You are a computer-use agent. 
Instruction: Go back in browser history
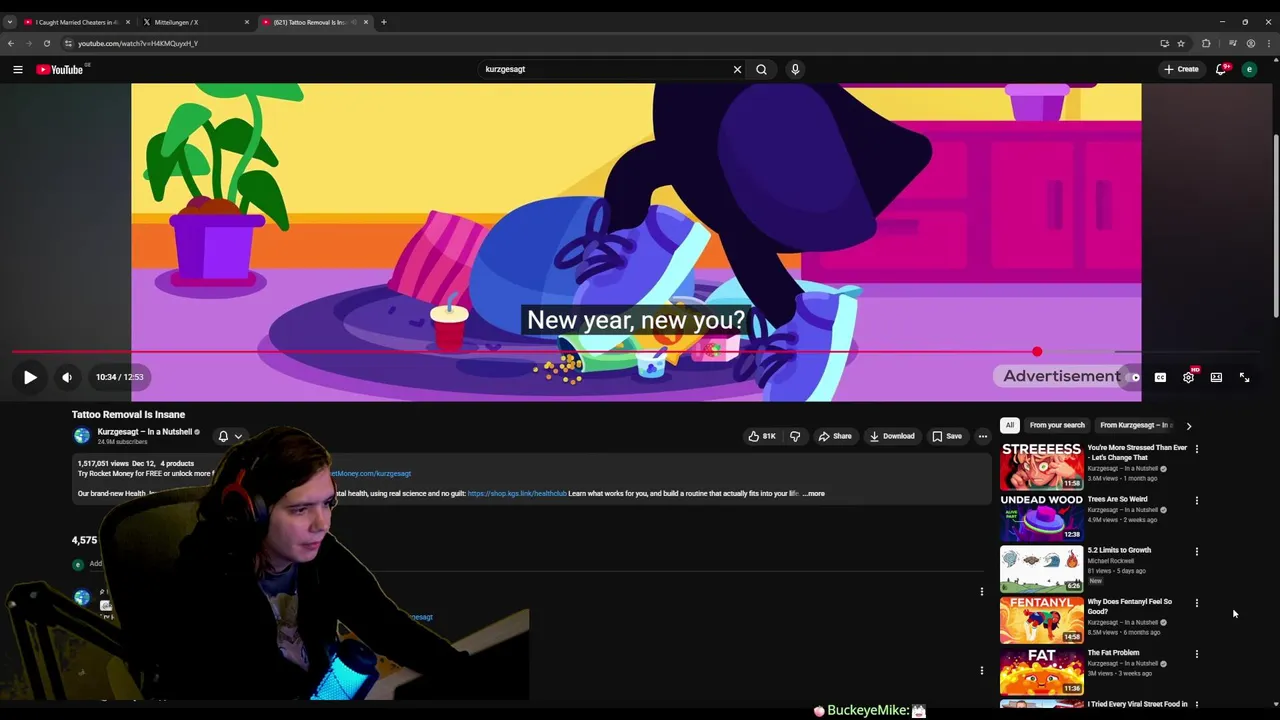click(x=11, y=43)
